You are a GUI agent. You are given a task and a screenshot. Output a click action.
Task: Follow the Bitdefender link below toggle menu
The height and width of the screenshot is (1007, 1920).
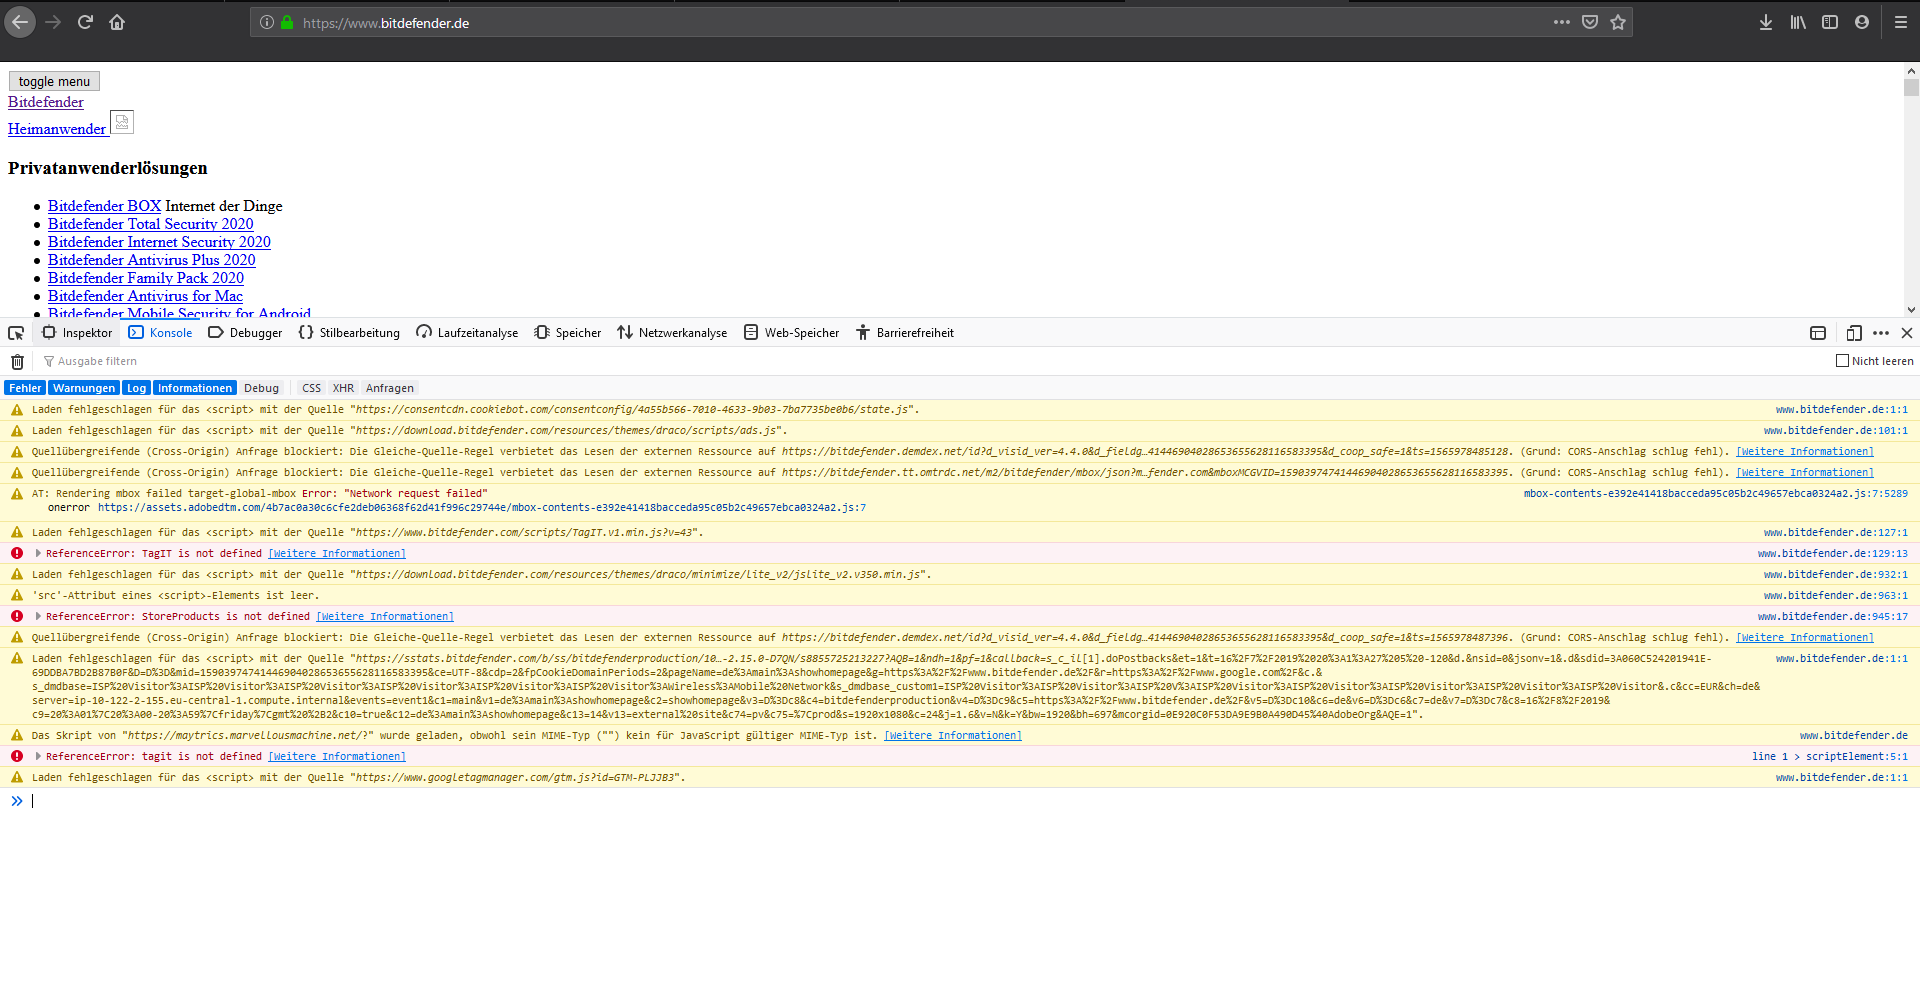pyautogui.click(x=46, y=102)
